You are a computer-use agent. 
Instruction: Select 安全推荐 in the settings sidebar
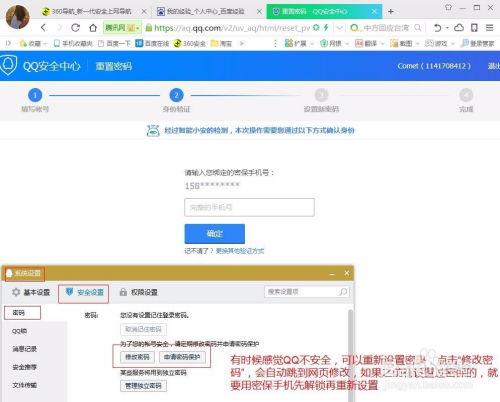pyautogui.click(x=25, y=367)
